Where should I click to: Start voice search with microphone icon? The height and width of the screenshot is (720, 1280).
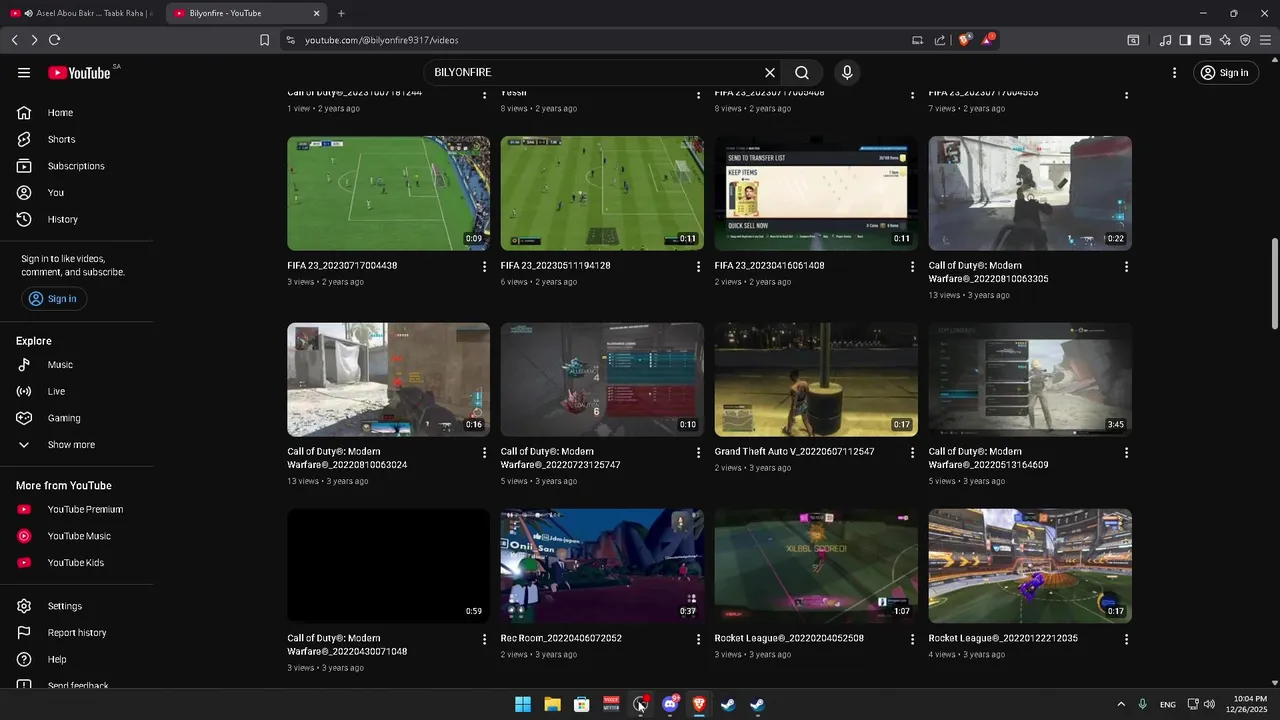[x=847, y=73]
